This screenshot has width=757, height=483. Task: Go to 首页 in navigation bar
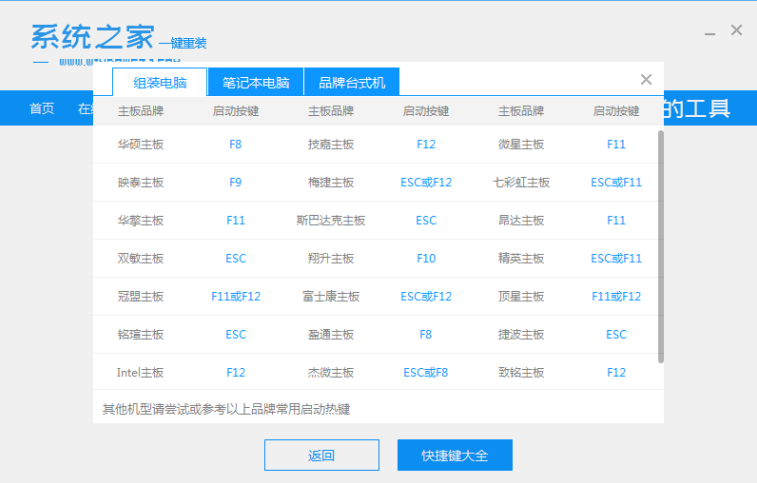pos(42,108)
